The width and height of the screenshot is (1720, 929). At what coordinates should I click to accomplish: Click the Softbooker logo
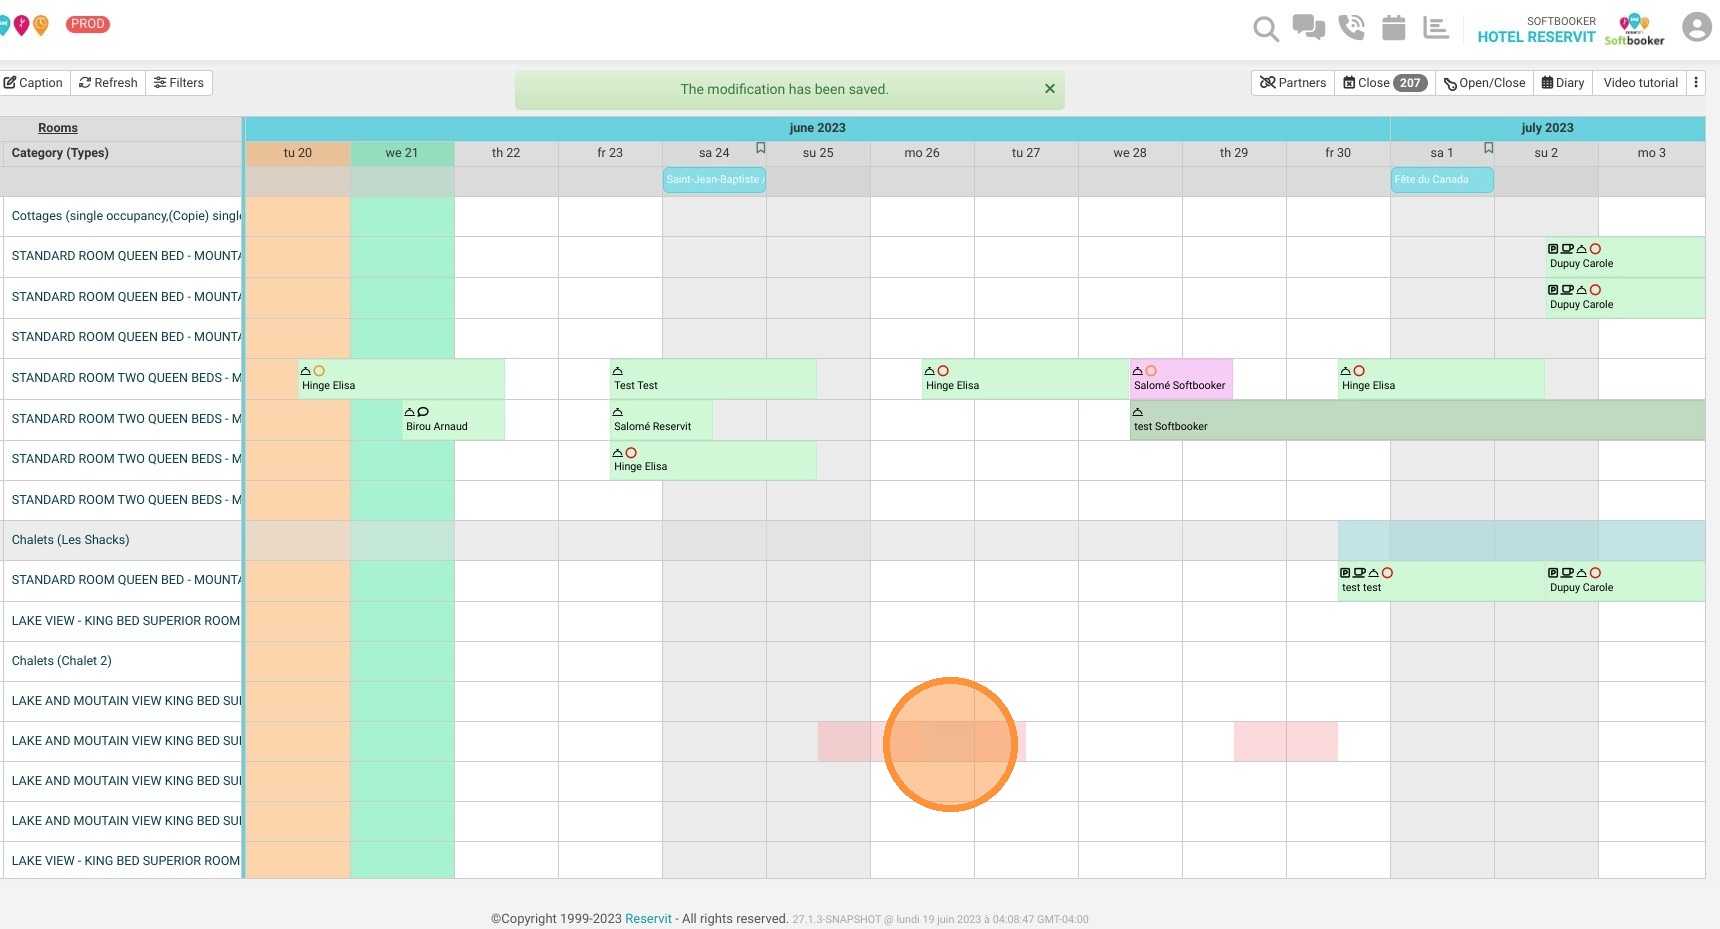[x=1634, y=29]
